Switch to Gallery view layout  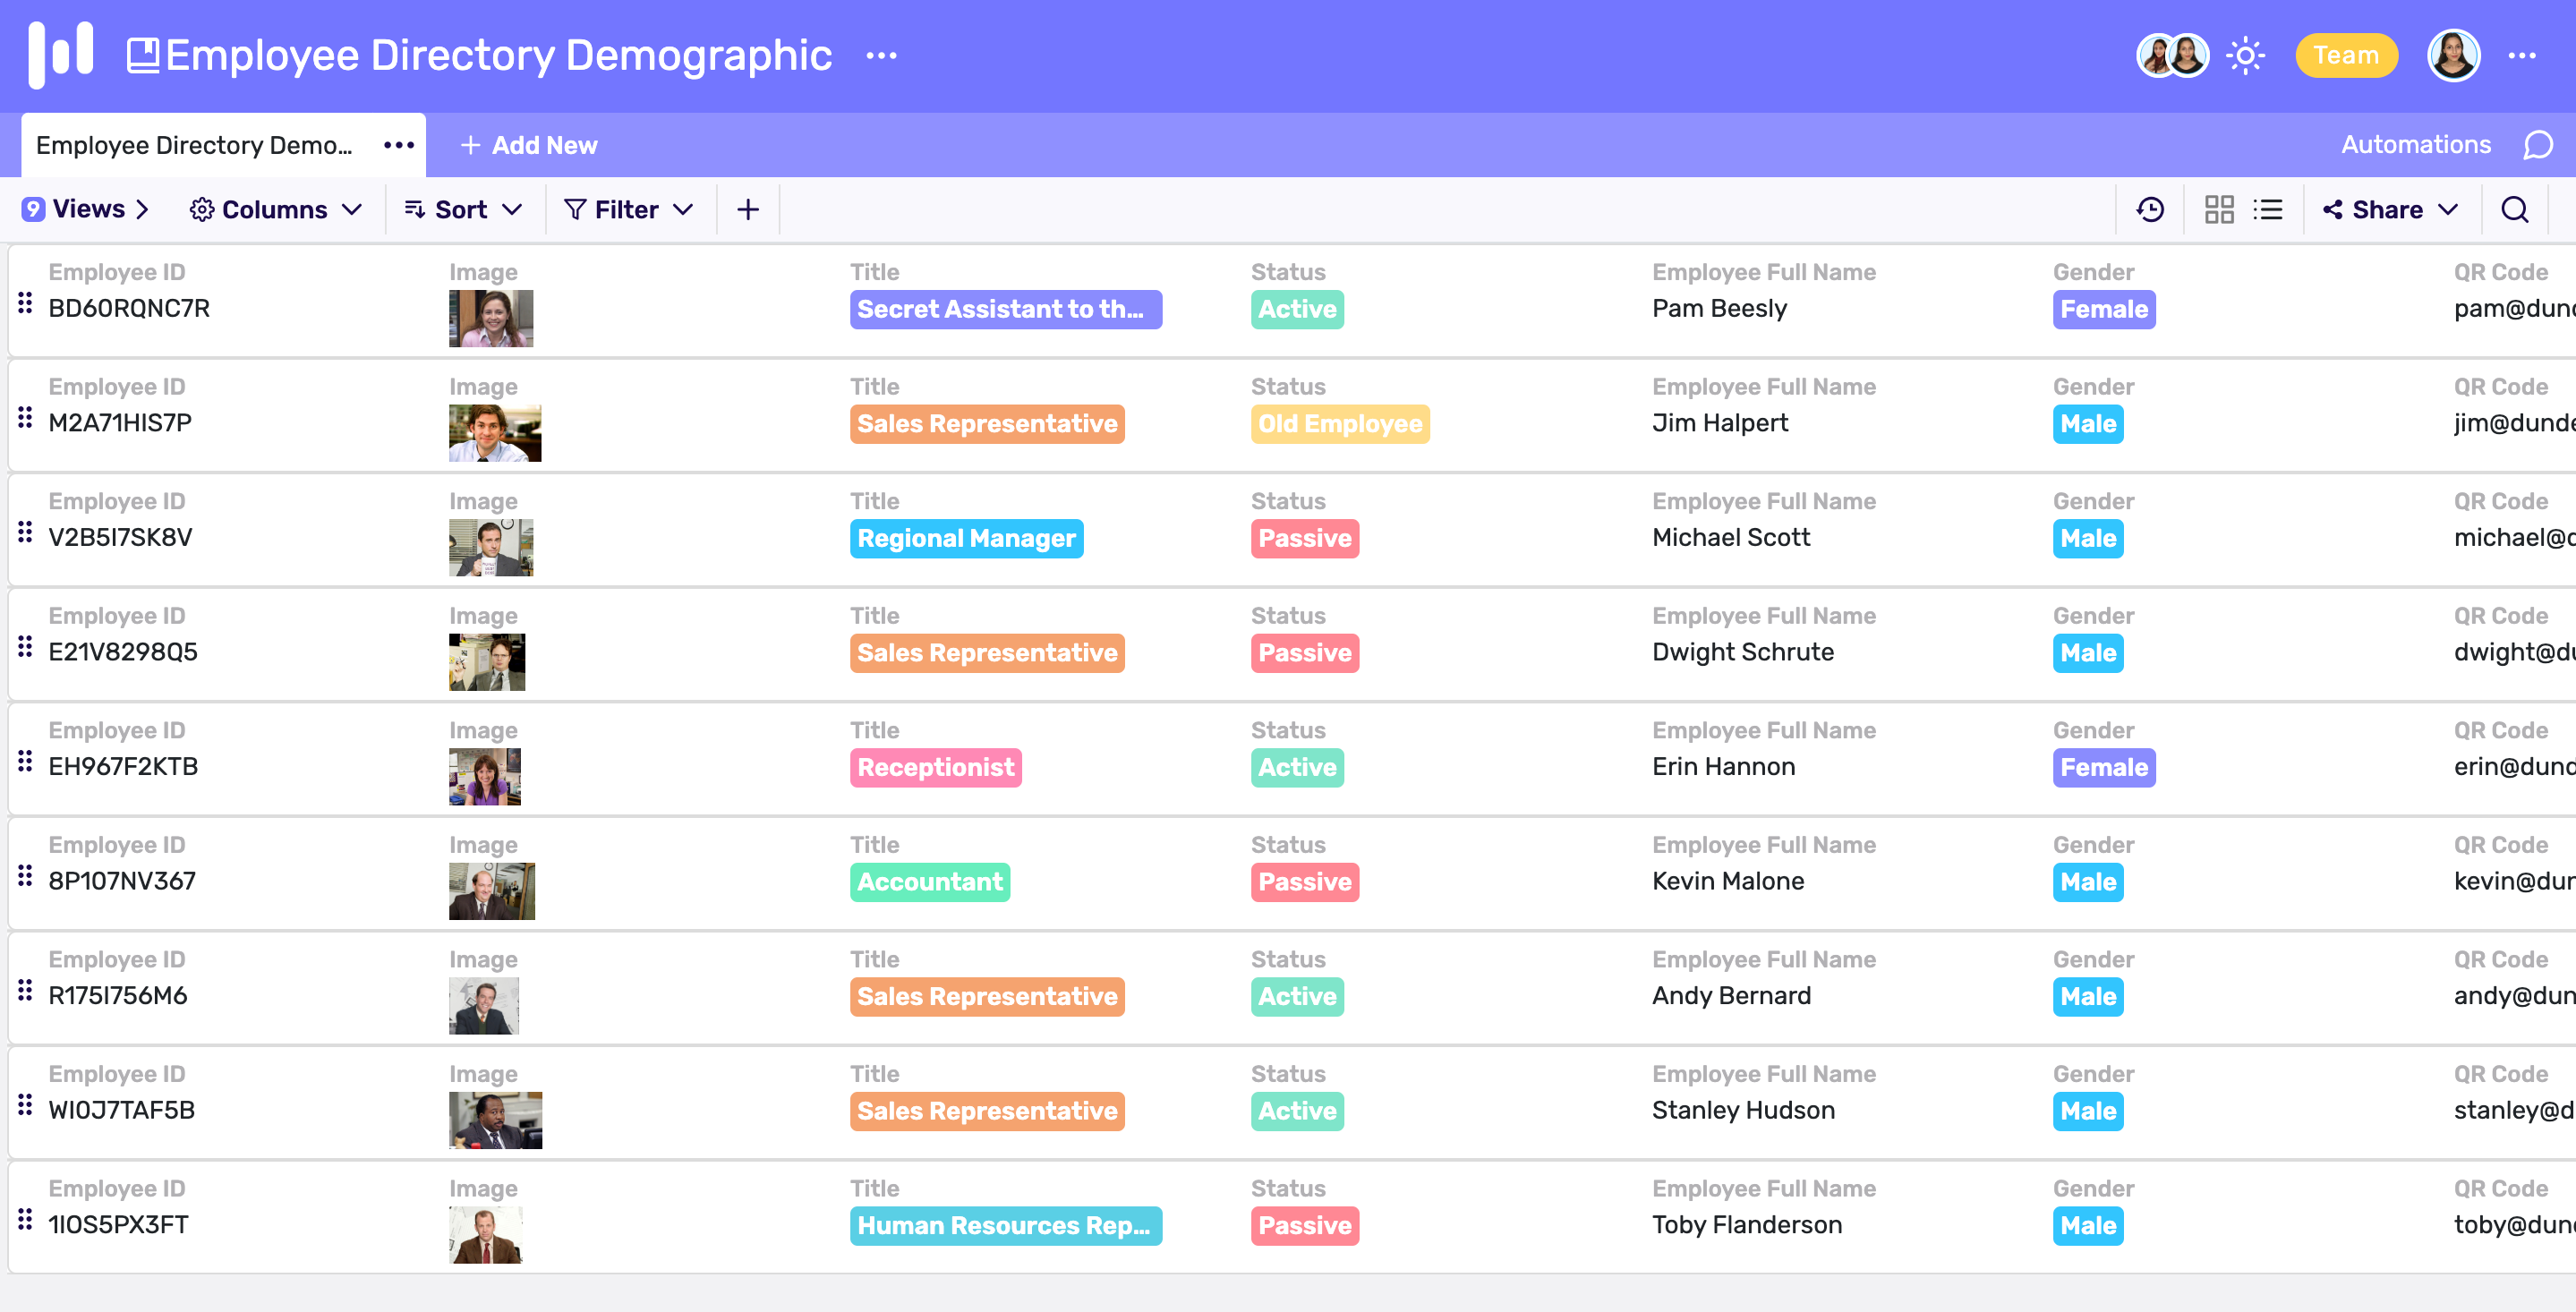point(2220,209)
